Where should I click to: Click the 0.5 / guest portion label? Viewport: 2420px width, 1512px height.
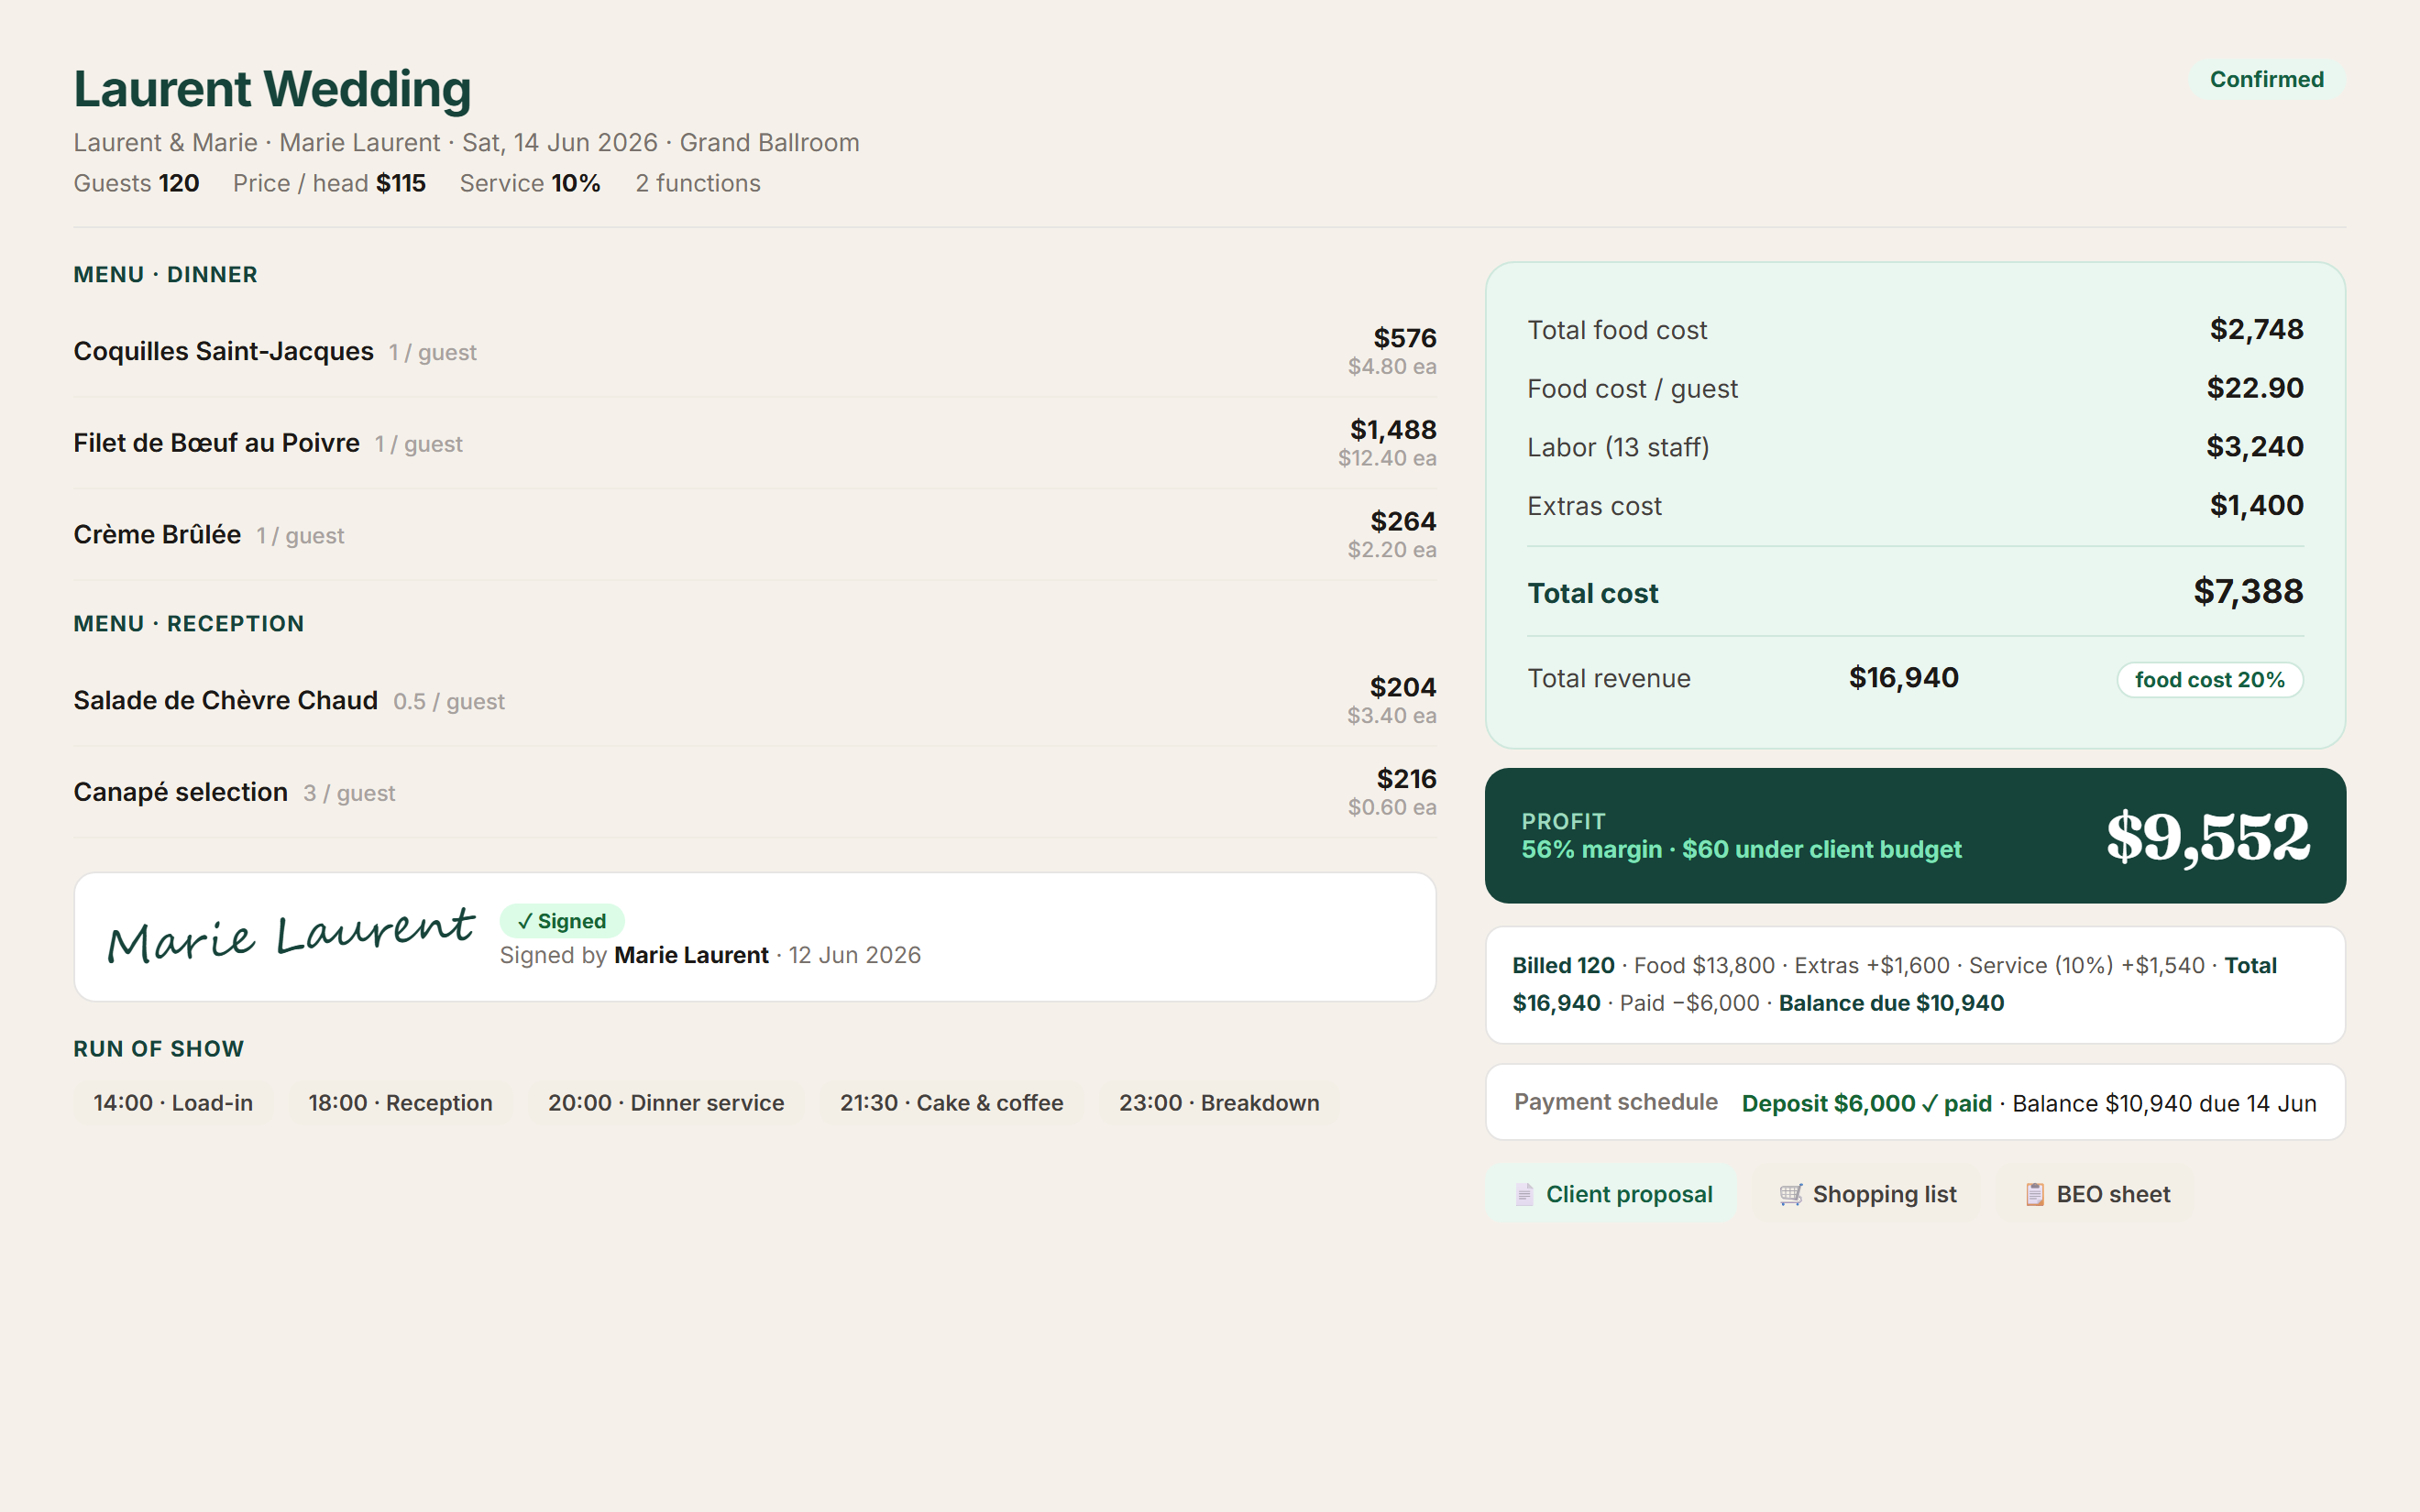coord(449,702)
